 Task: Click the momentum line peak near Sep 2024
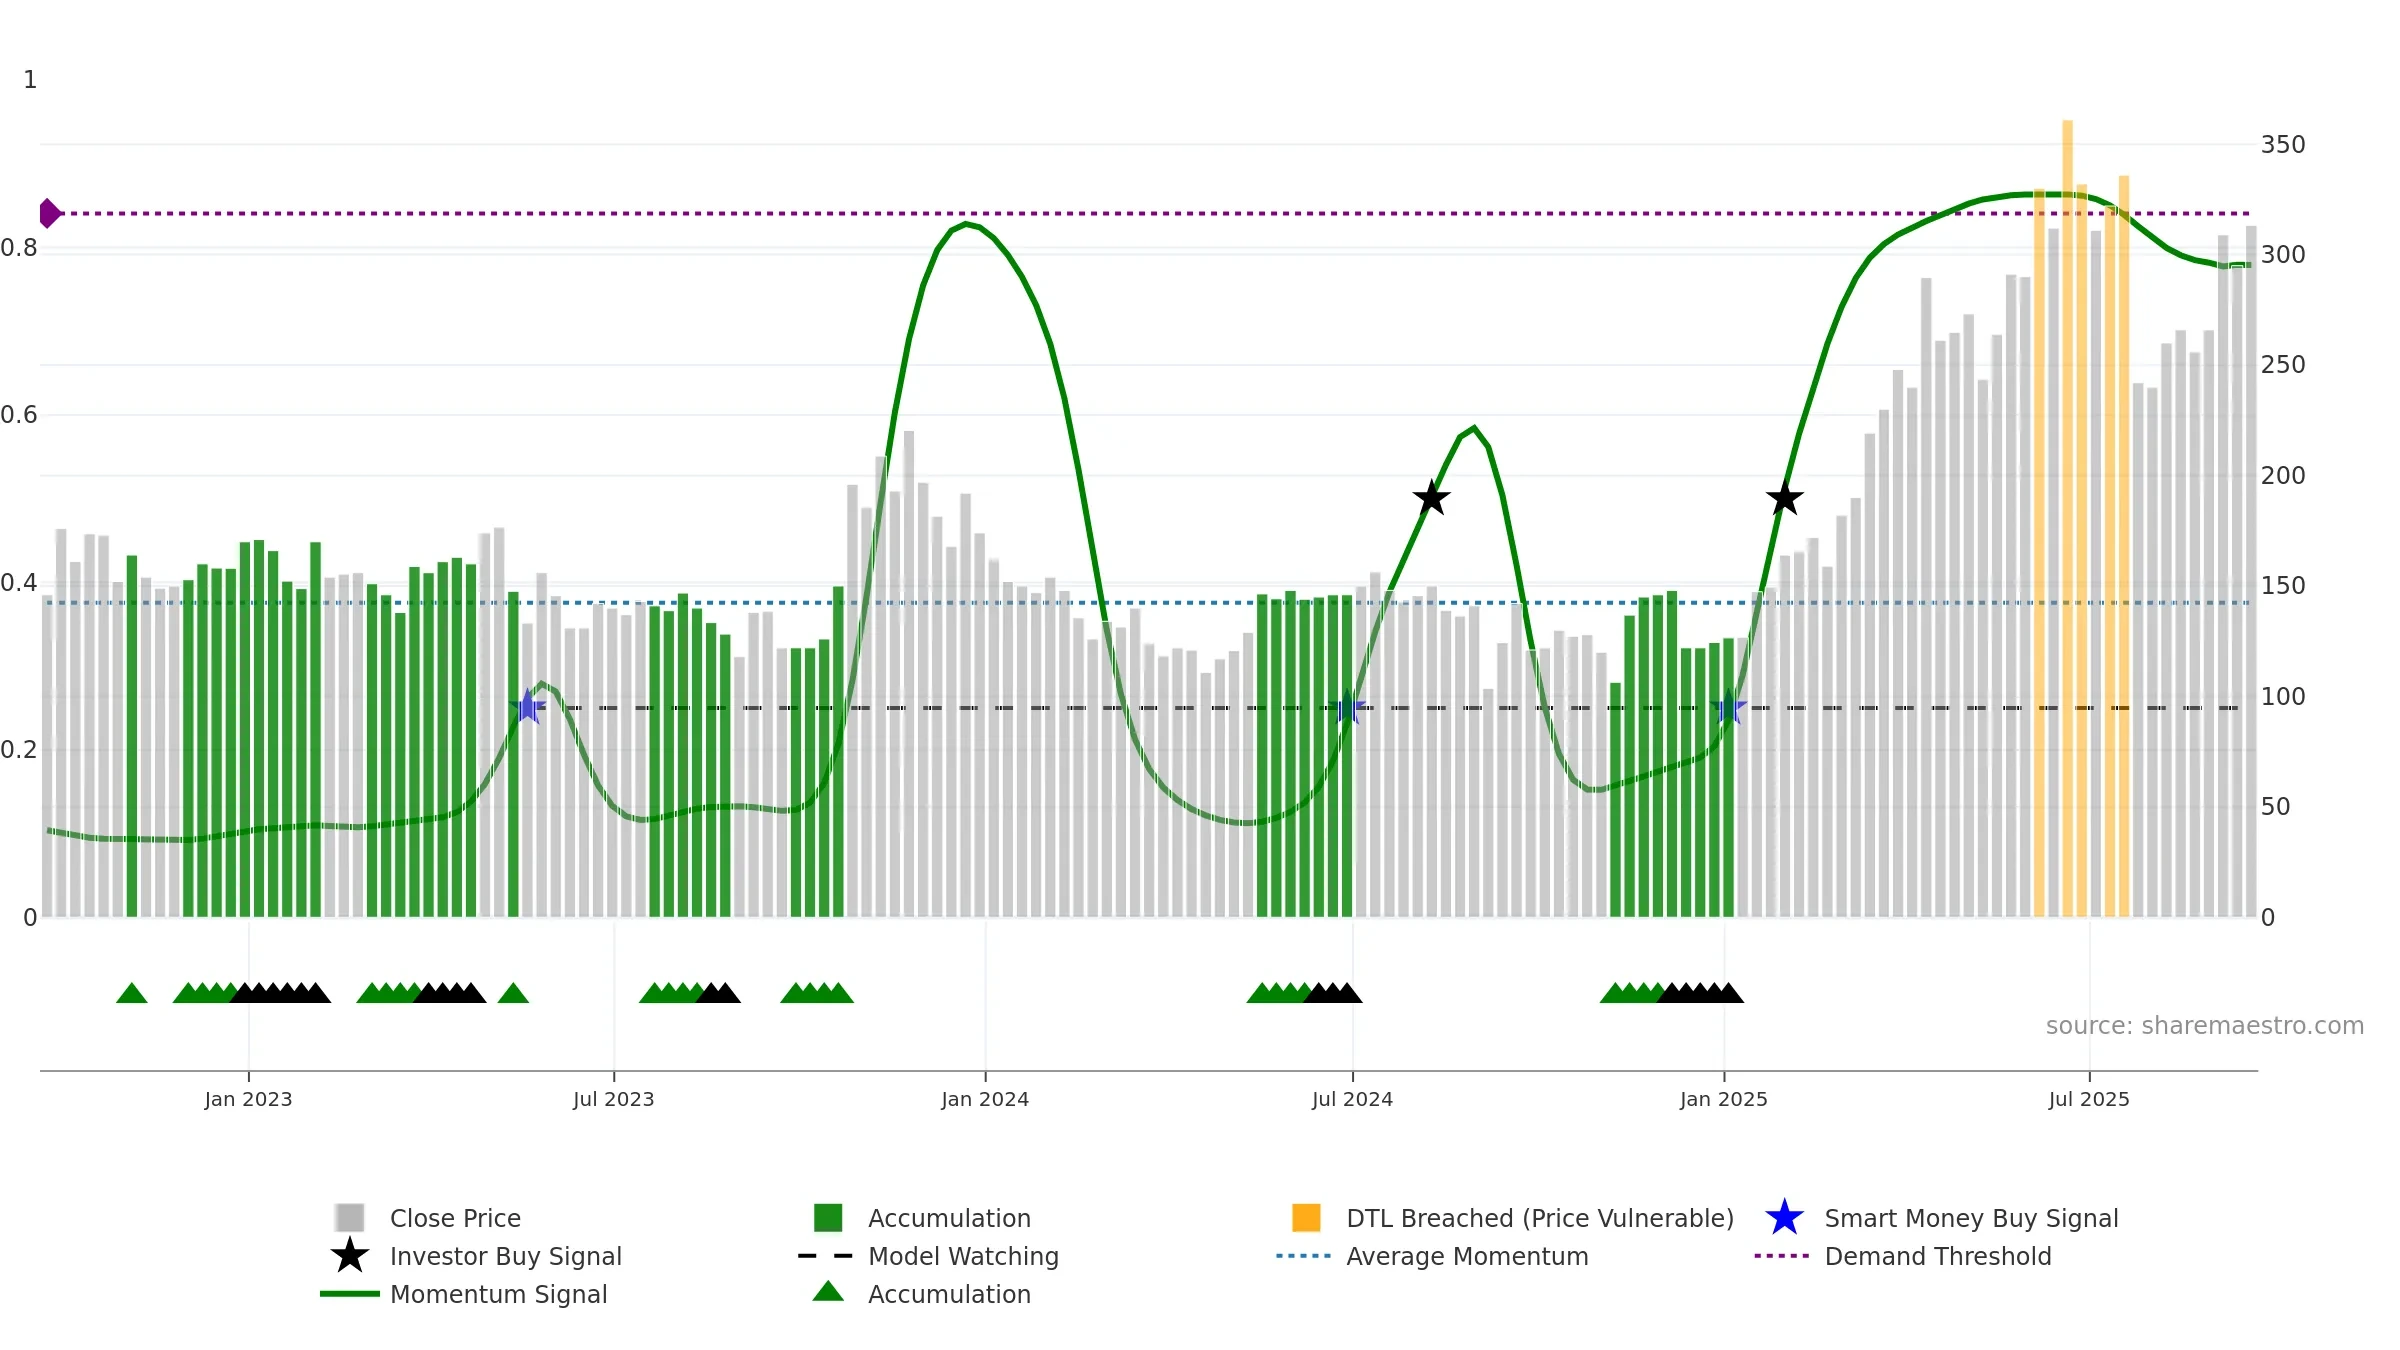point(1474,428)
